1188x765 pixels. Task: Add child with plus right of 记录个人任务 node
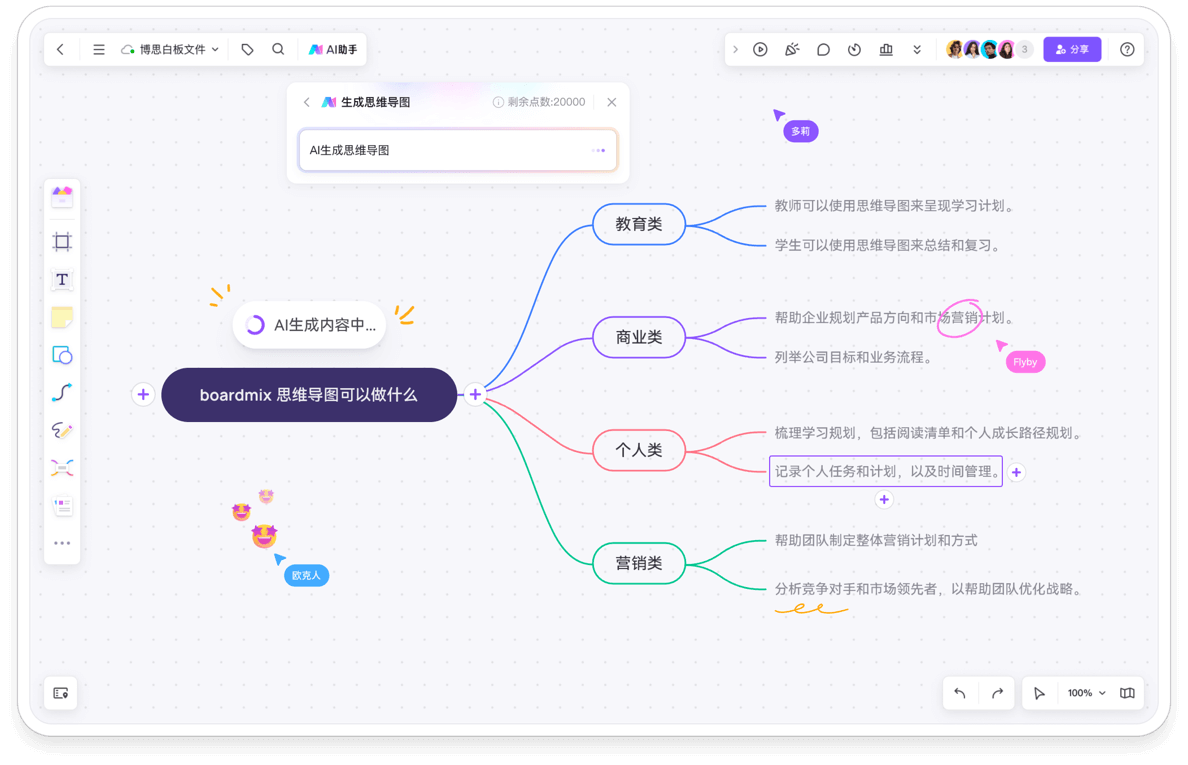1017,472
